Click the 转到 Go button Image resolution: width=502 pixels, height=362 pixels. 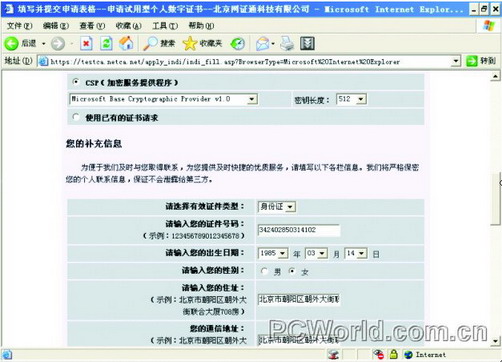pos(481,61)
